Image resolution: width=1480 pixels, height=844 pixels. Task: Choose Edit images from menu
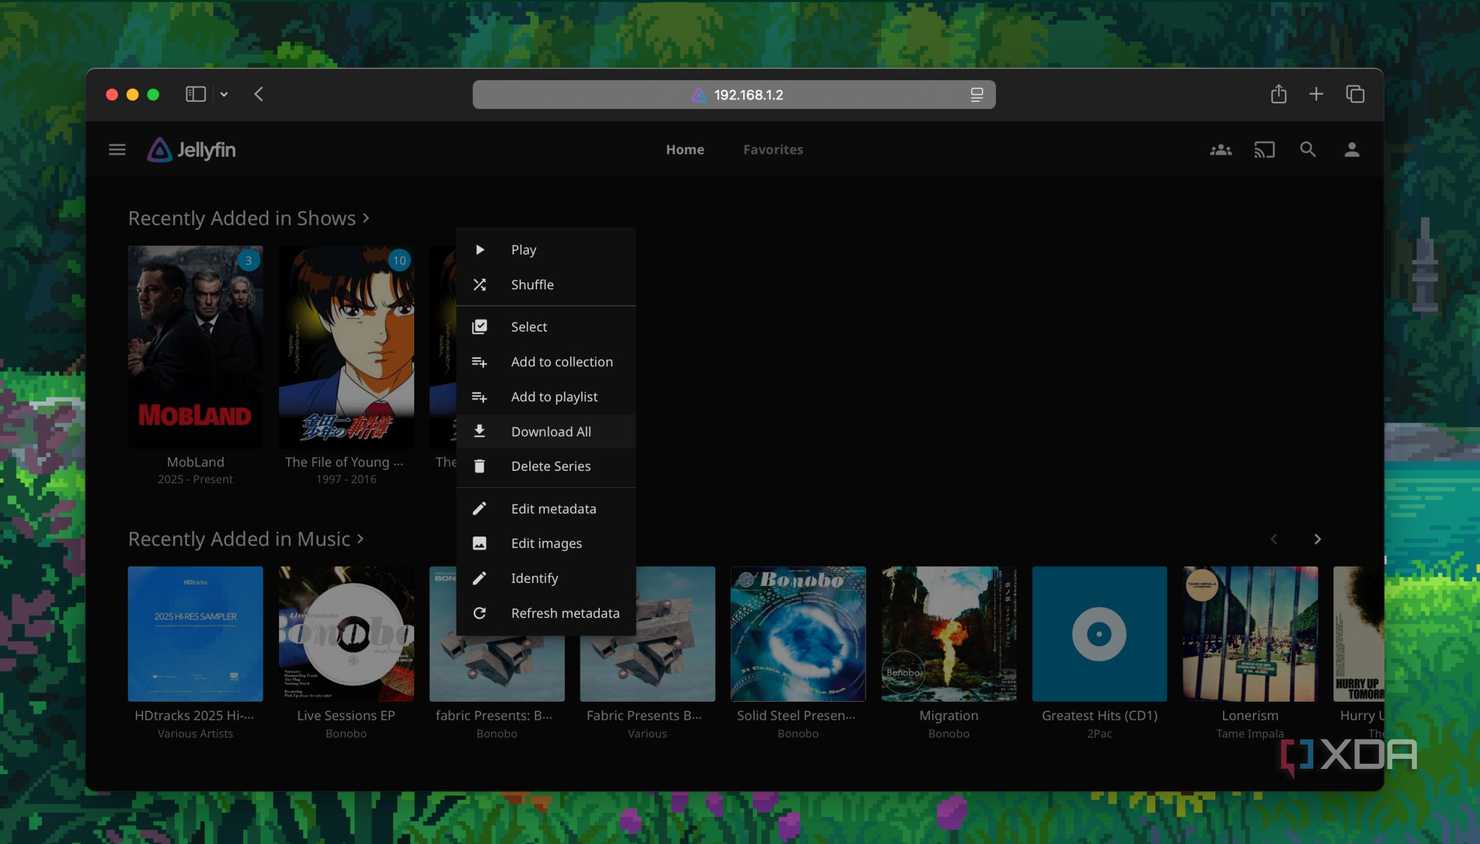[546, 543]
